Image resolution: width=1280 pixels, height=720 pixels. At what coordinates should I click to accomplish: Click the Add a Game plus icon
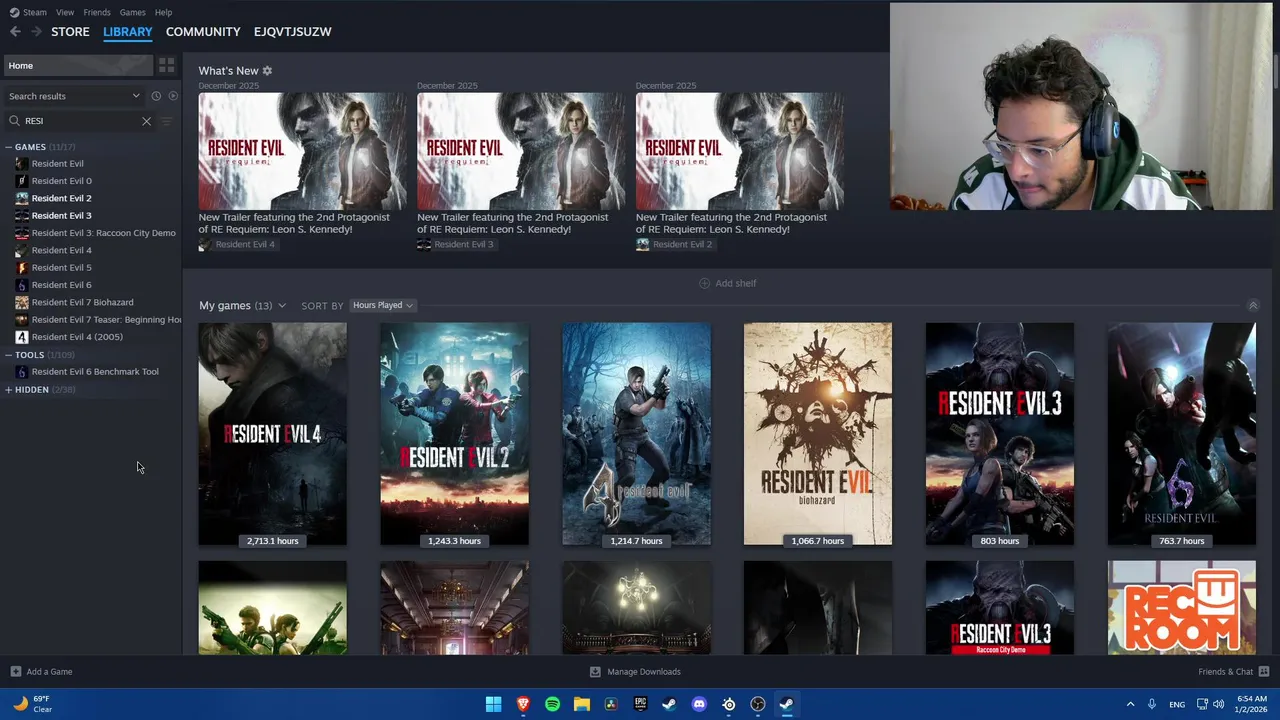pos(15,672)
